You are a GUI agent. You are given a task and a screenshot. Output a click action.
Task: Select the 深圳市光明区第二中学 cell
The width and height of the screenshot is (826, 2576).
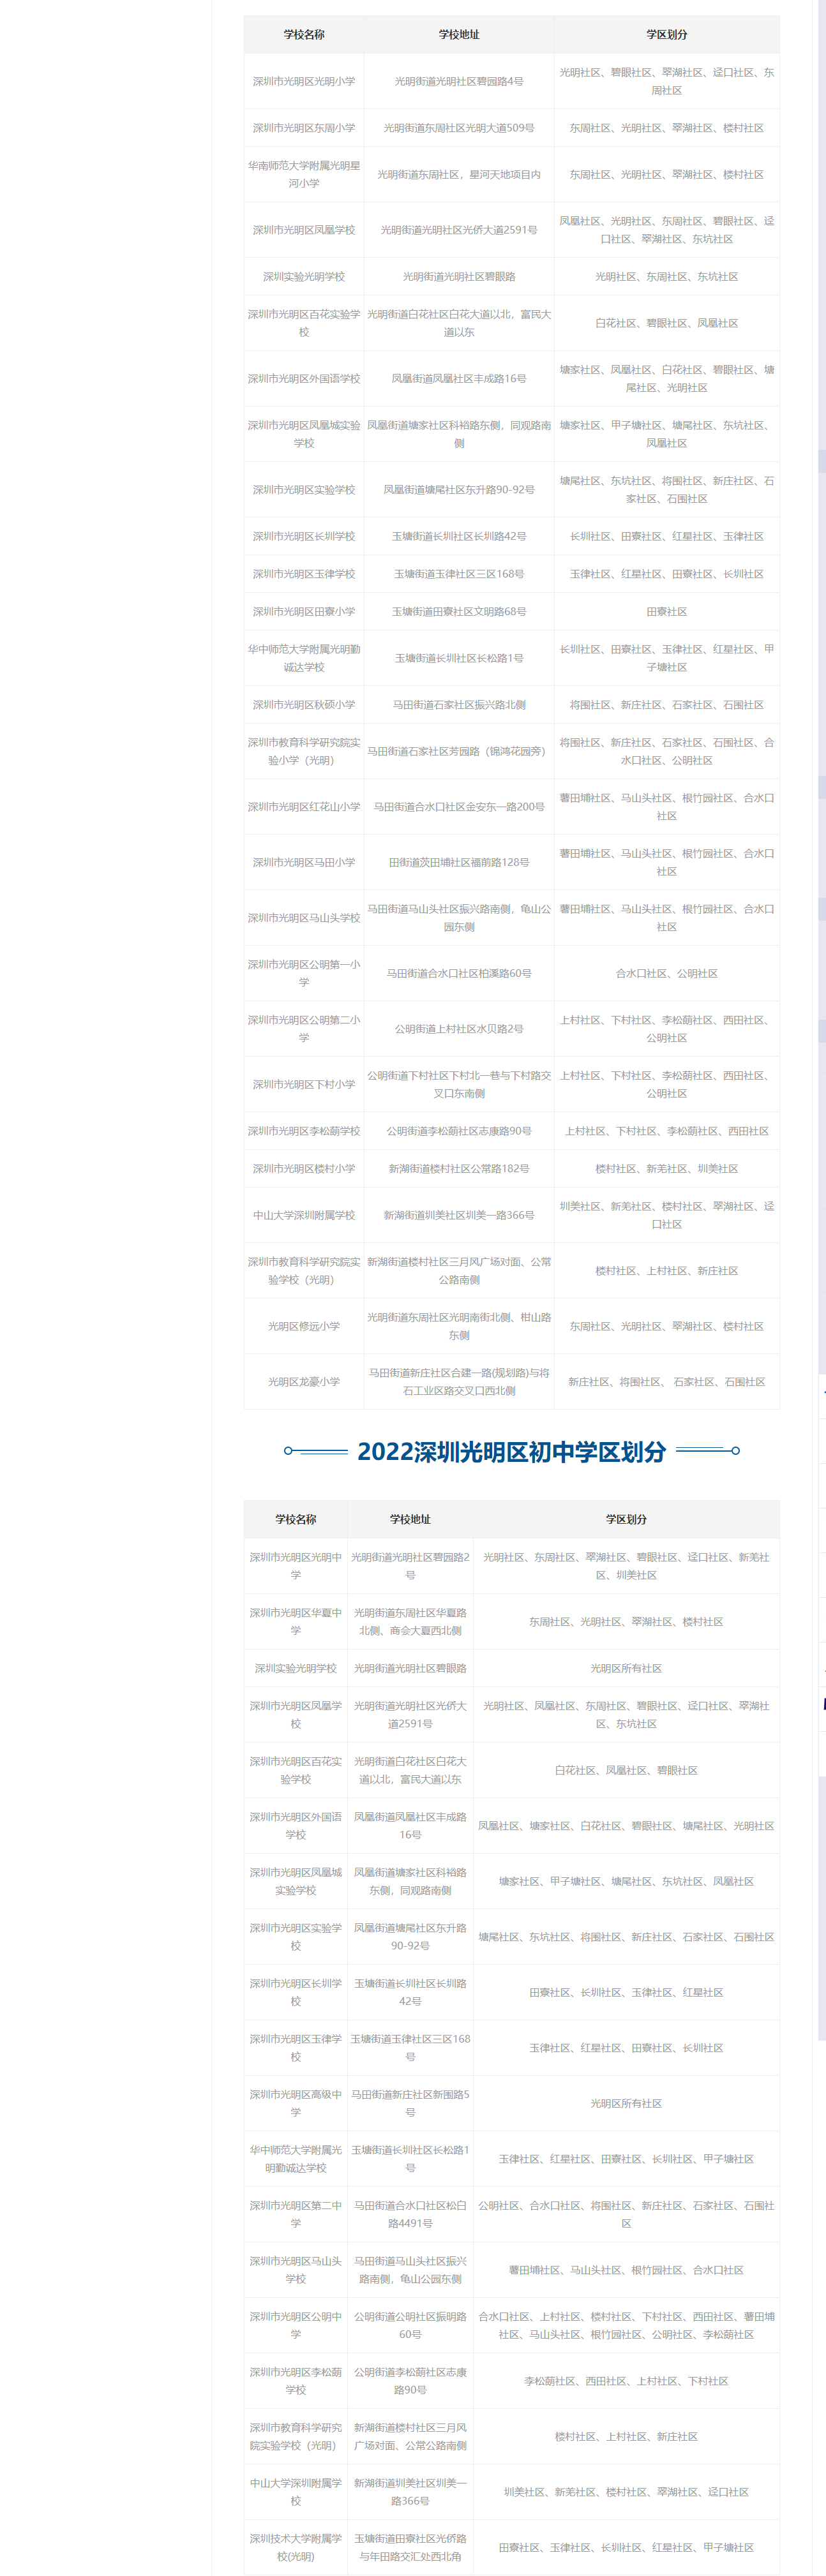pyautogui.click(x=296, y=2214)
